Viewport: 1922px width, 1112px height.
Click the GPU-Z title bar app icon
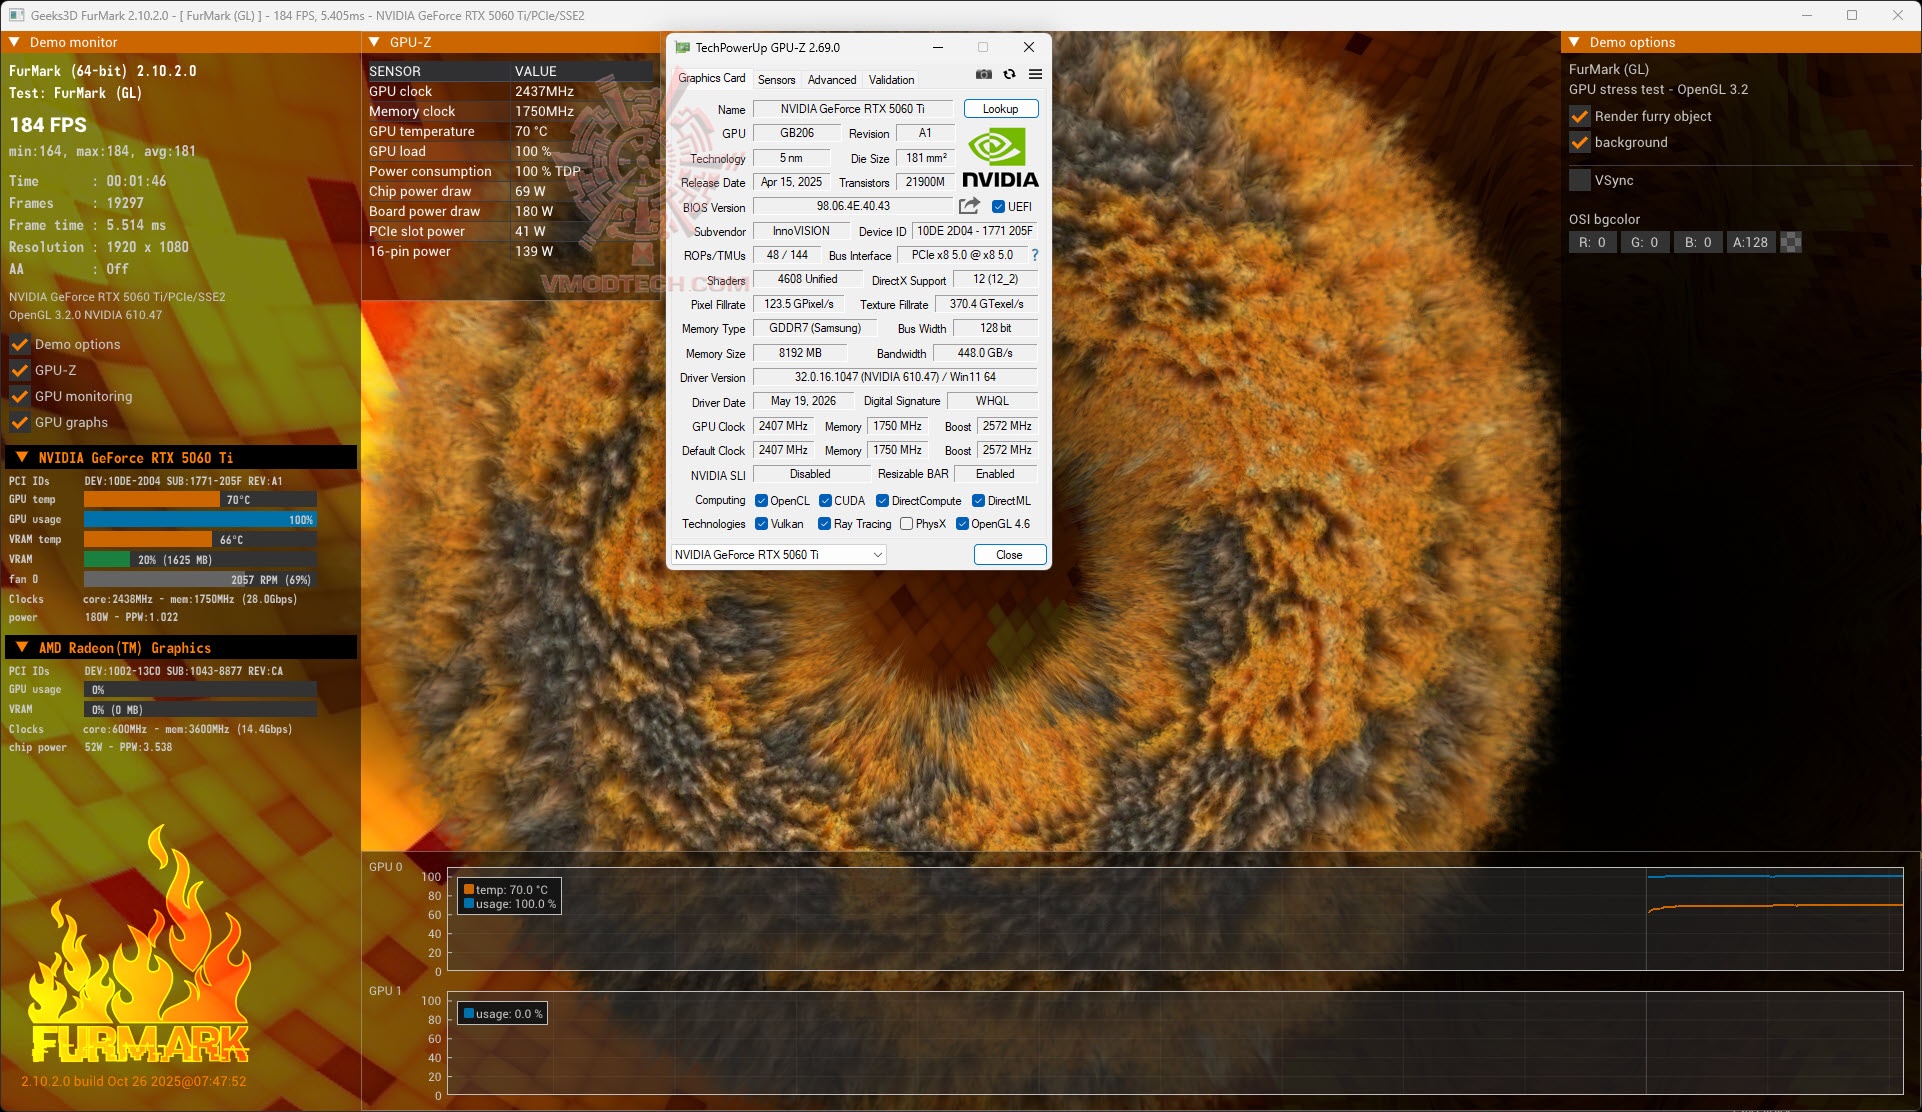pos(682,47)
